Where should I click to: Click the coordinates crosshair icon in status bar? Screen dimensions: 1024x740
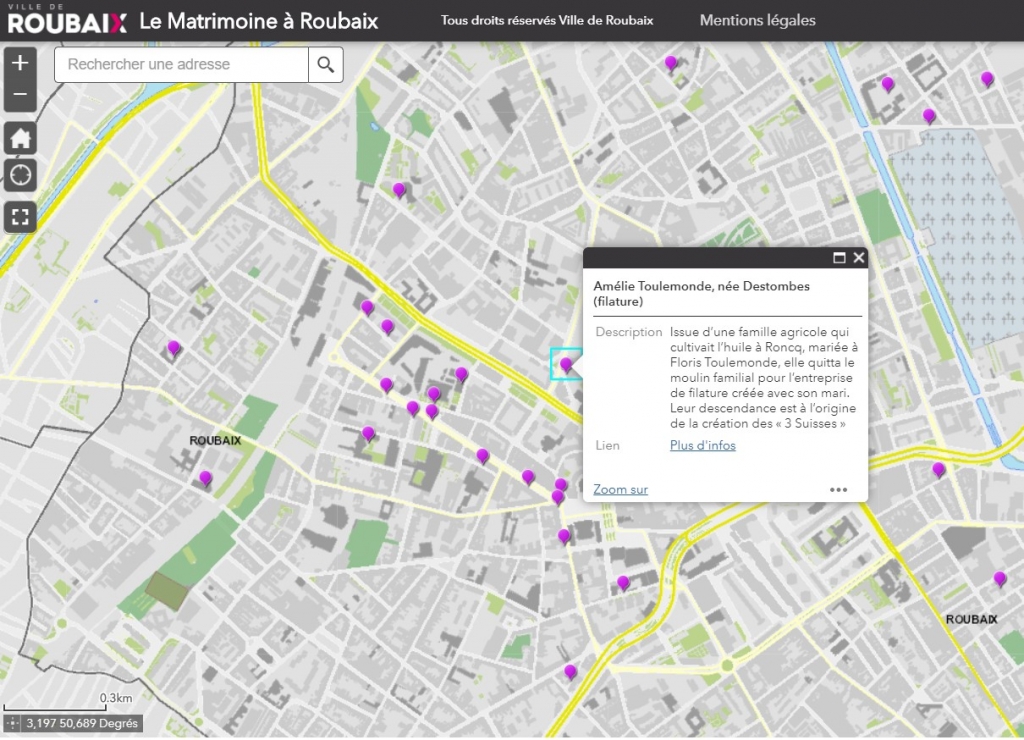12,723
